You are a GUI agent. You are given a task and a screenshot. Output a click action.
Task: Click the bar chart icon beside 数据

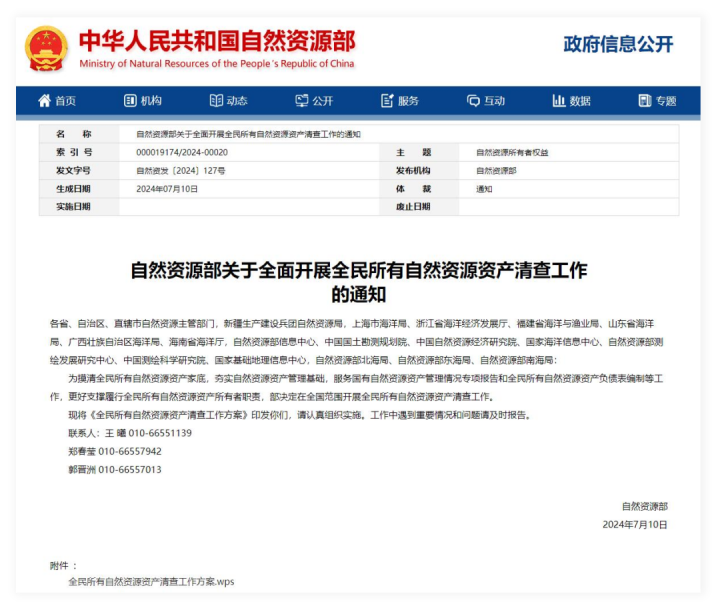pyautogui.click(x=559, y=101)
